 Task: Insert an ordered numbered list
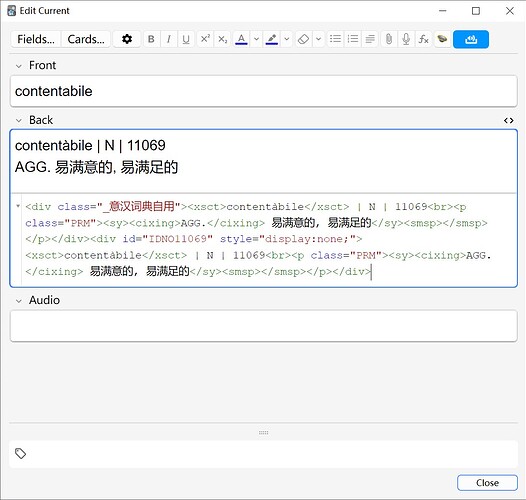tap(353, 39)
